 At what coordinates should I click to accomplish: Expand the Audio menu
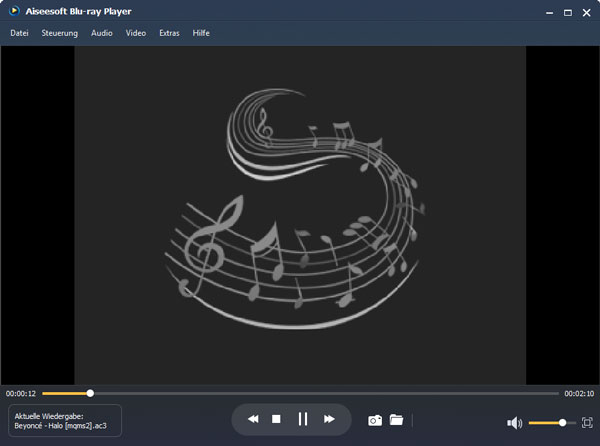(102, 33)
